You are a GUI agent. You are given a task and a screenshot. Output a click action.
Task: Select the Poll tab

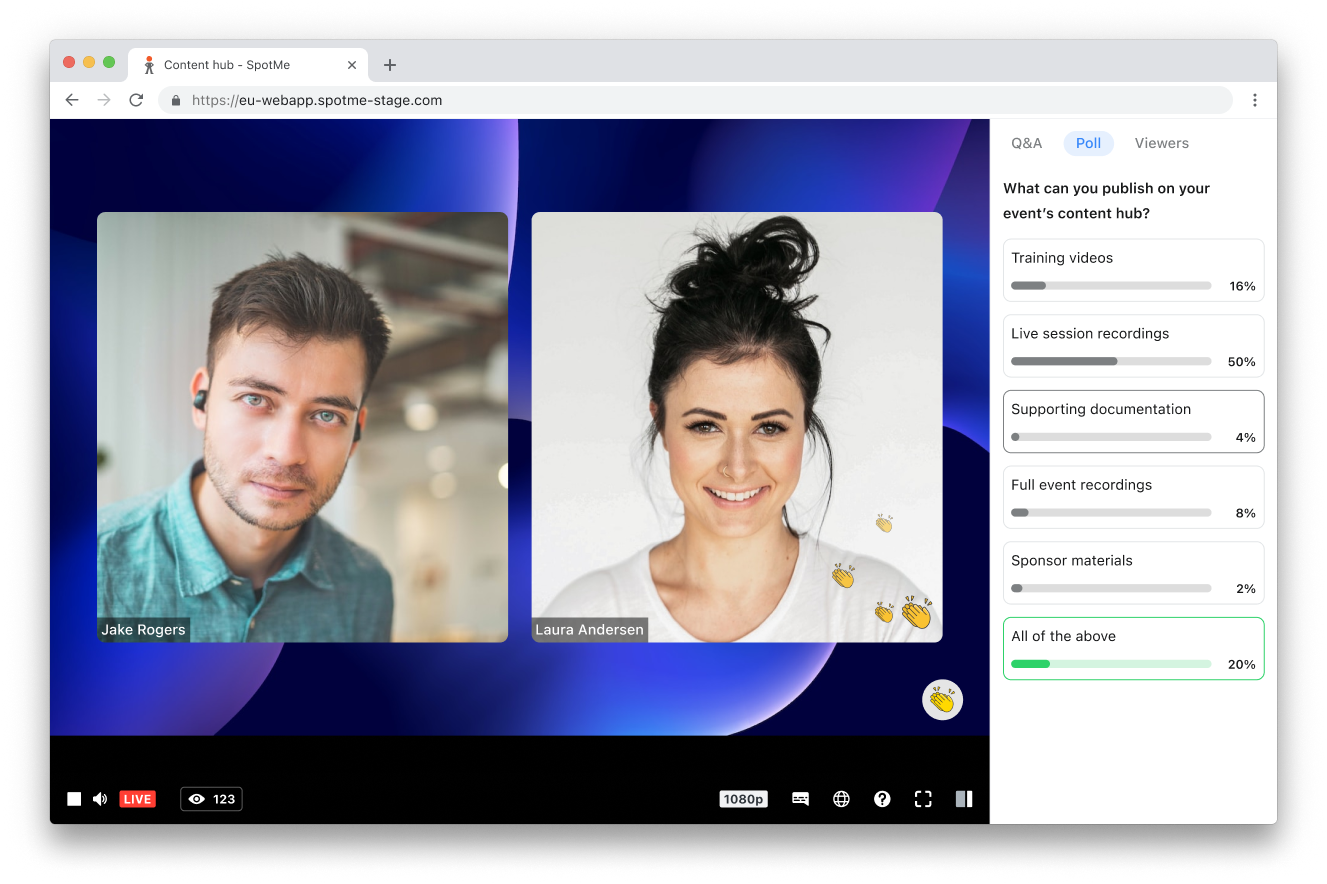click(1089, 143)
